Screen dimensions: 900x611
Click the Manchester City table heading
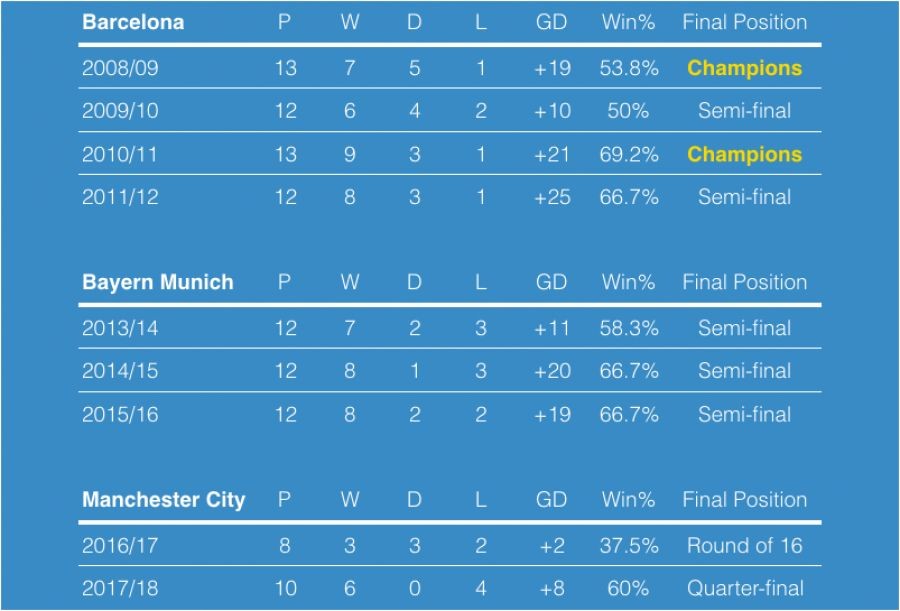pos(163,500)
